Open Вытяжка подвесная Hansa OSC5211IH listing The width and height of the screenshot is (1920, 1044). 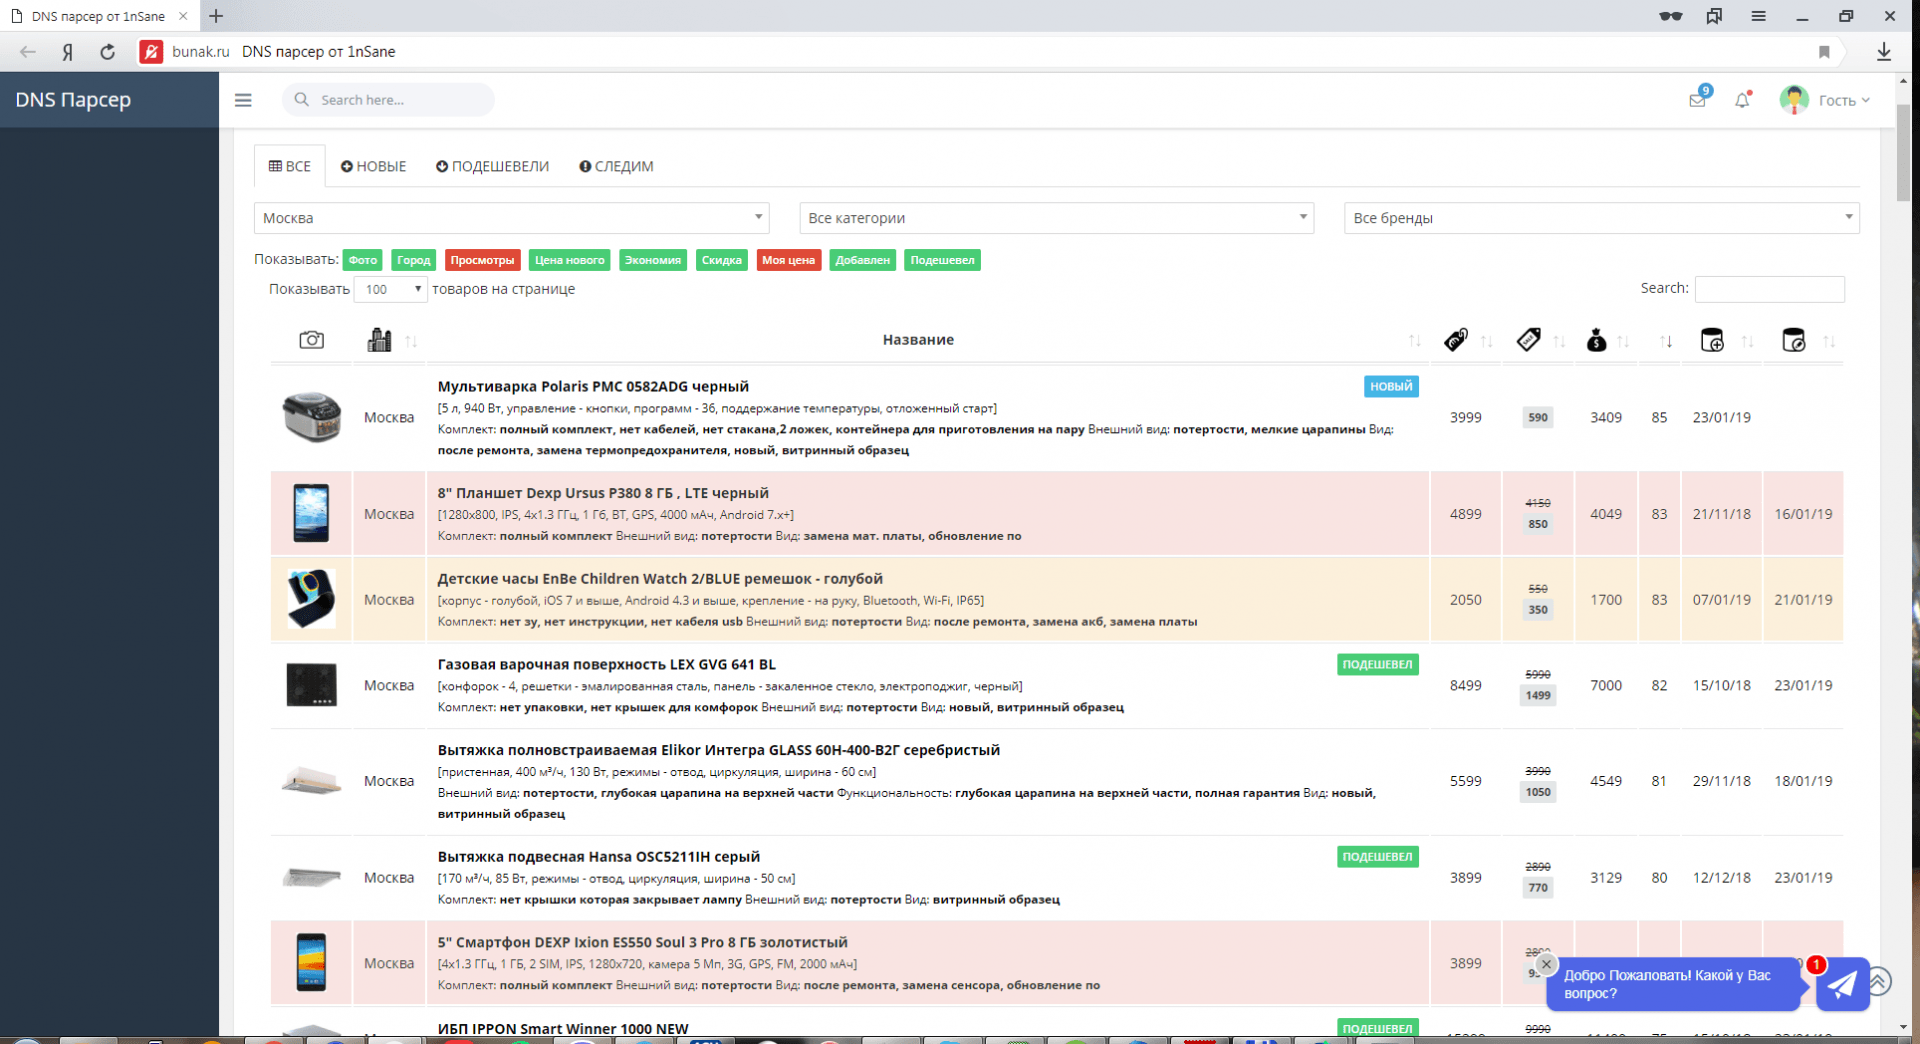pyautogui.click(x=598, y=857)
